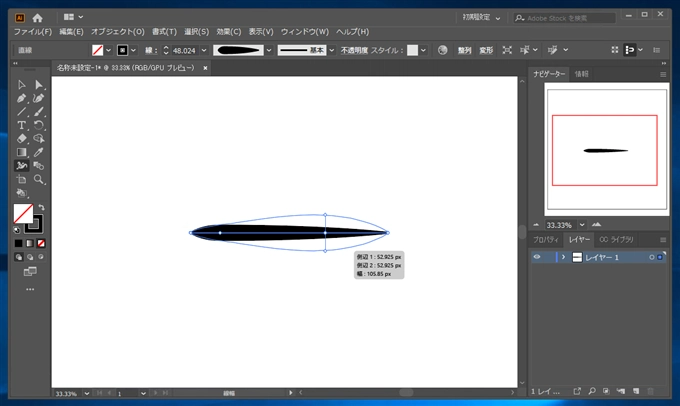Select the Eraser tool
The image size is (680, 406).
point(21,138)
